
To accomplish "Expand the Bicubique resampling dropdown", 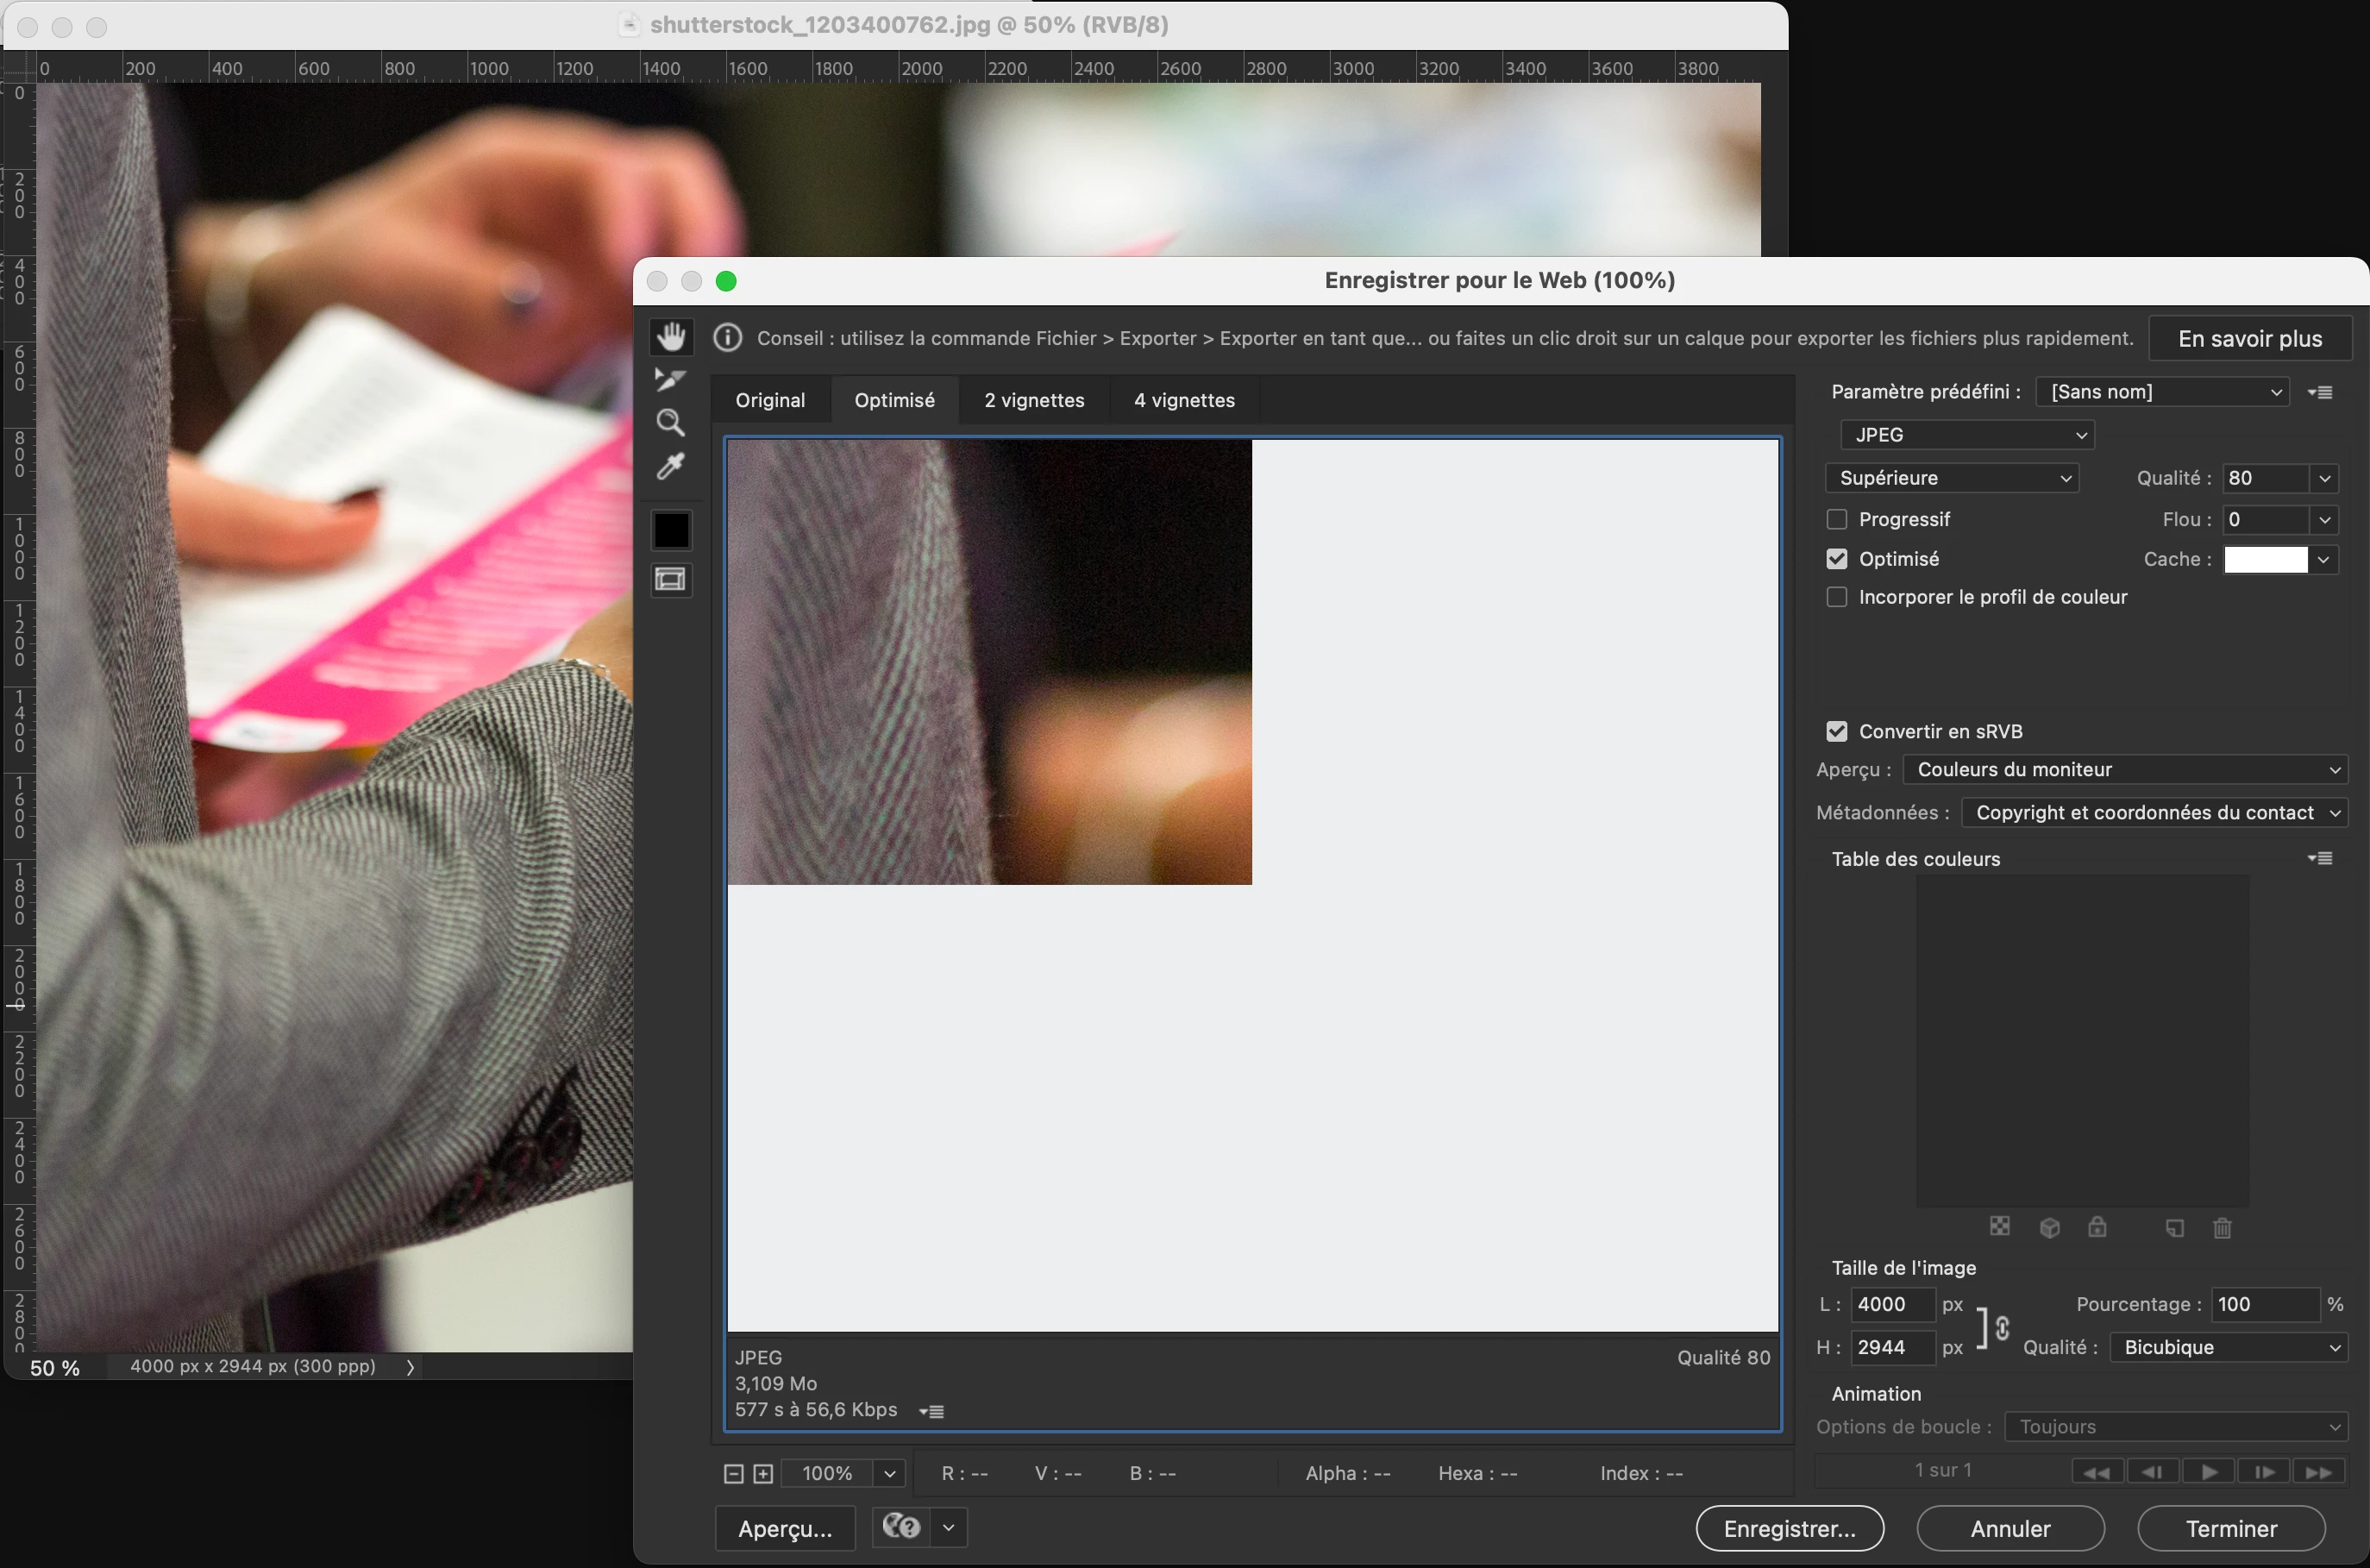I will 2228,1347.
